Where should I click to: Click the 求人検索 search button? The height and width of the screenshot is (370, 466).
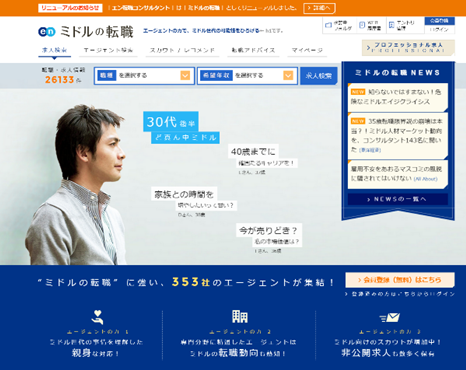point(319,76)
